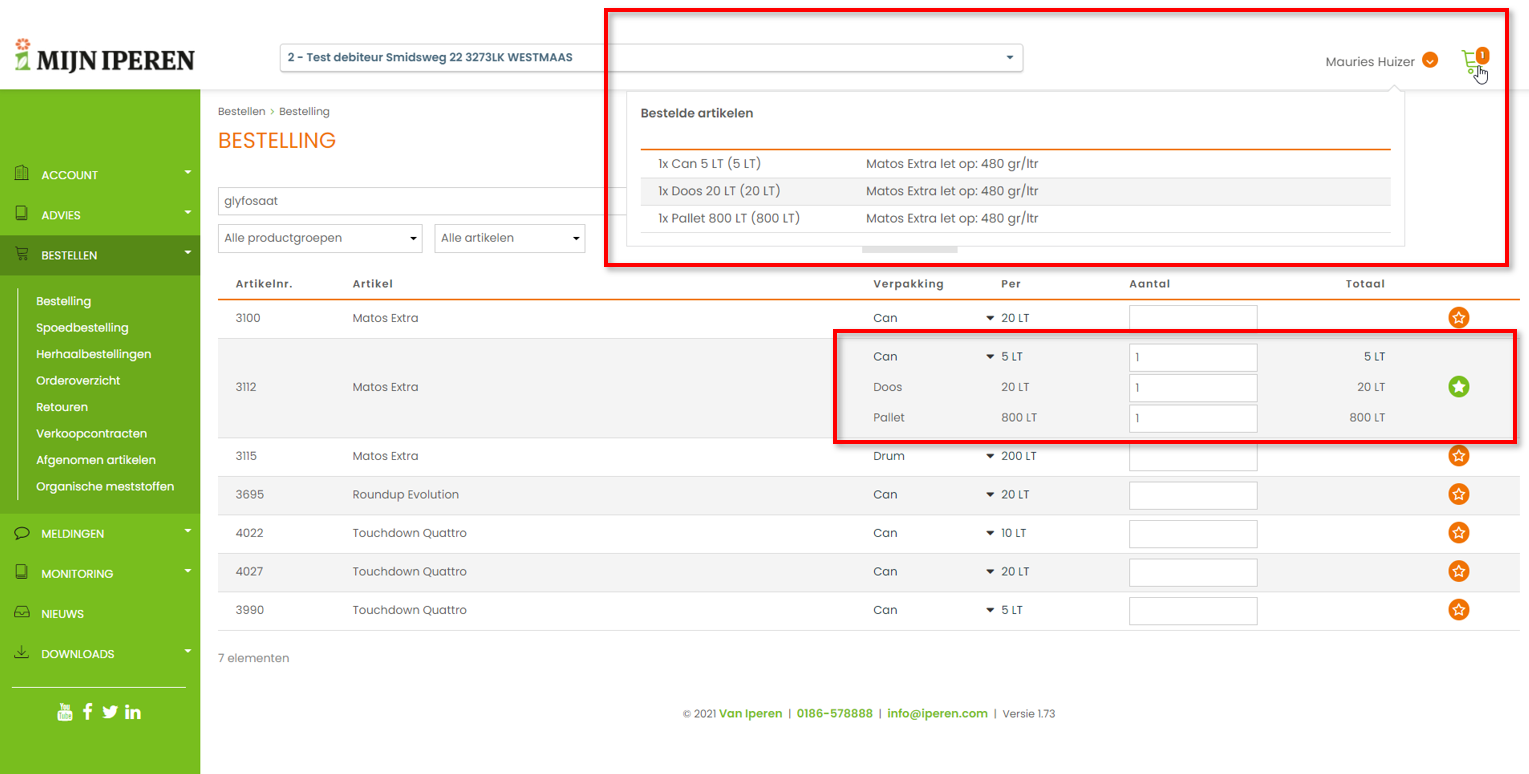Open the Alle artikelen dropdown
Viewport: 1529px width, 774px height.
coord(510,238)
